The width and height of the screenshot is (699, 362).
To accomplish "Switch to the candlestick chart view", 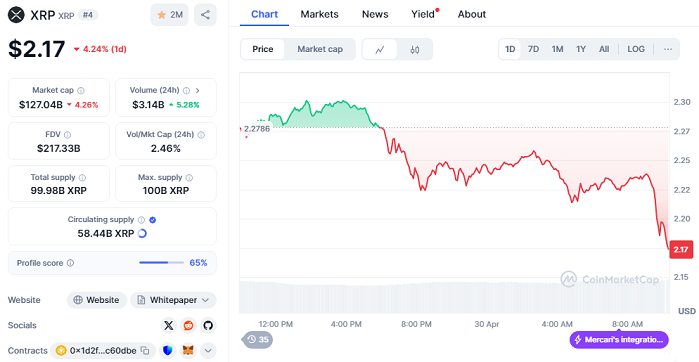I will click(x=415, y=49).
